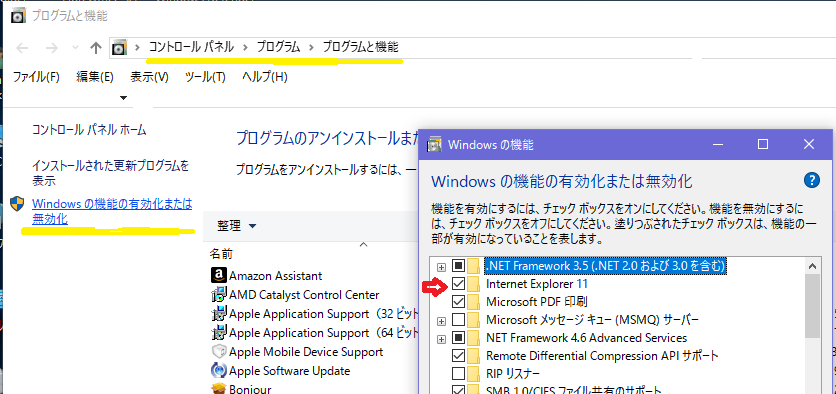Expand the Microsoft メッセージ キュー (MSMQ) tree node
Screen dimensions: 836x394
click(x=441, y=321)
